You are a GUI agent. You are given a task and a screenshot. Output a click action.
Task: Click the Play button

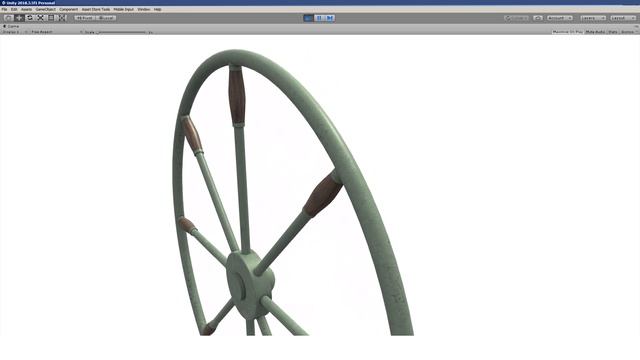[x=309, y=18]
